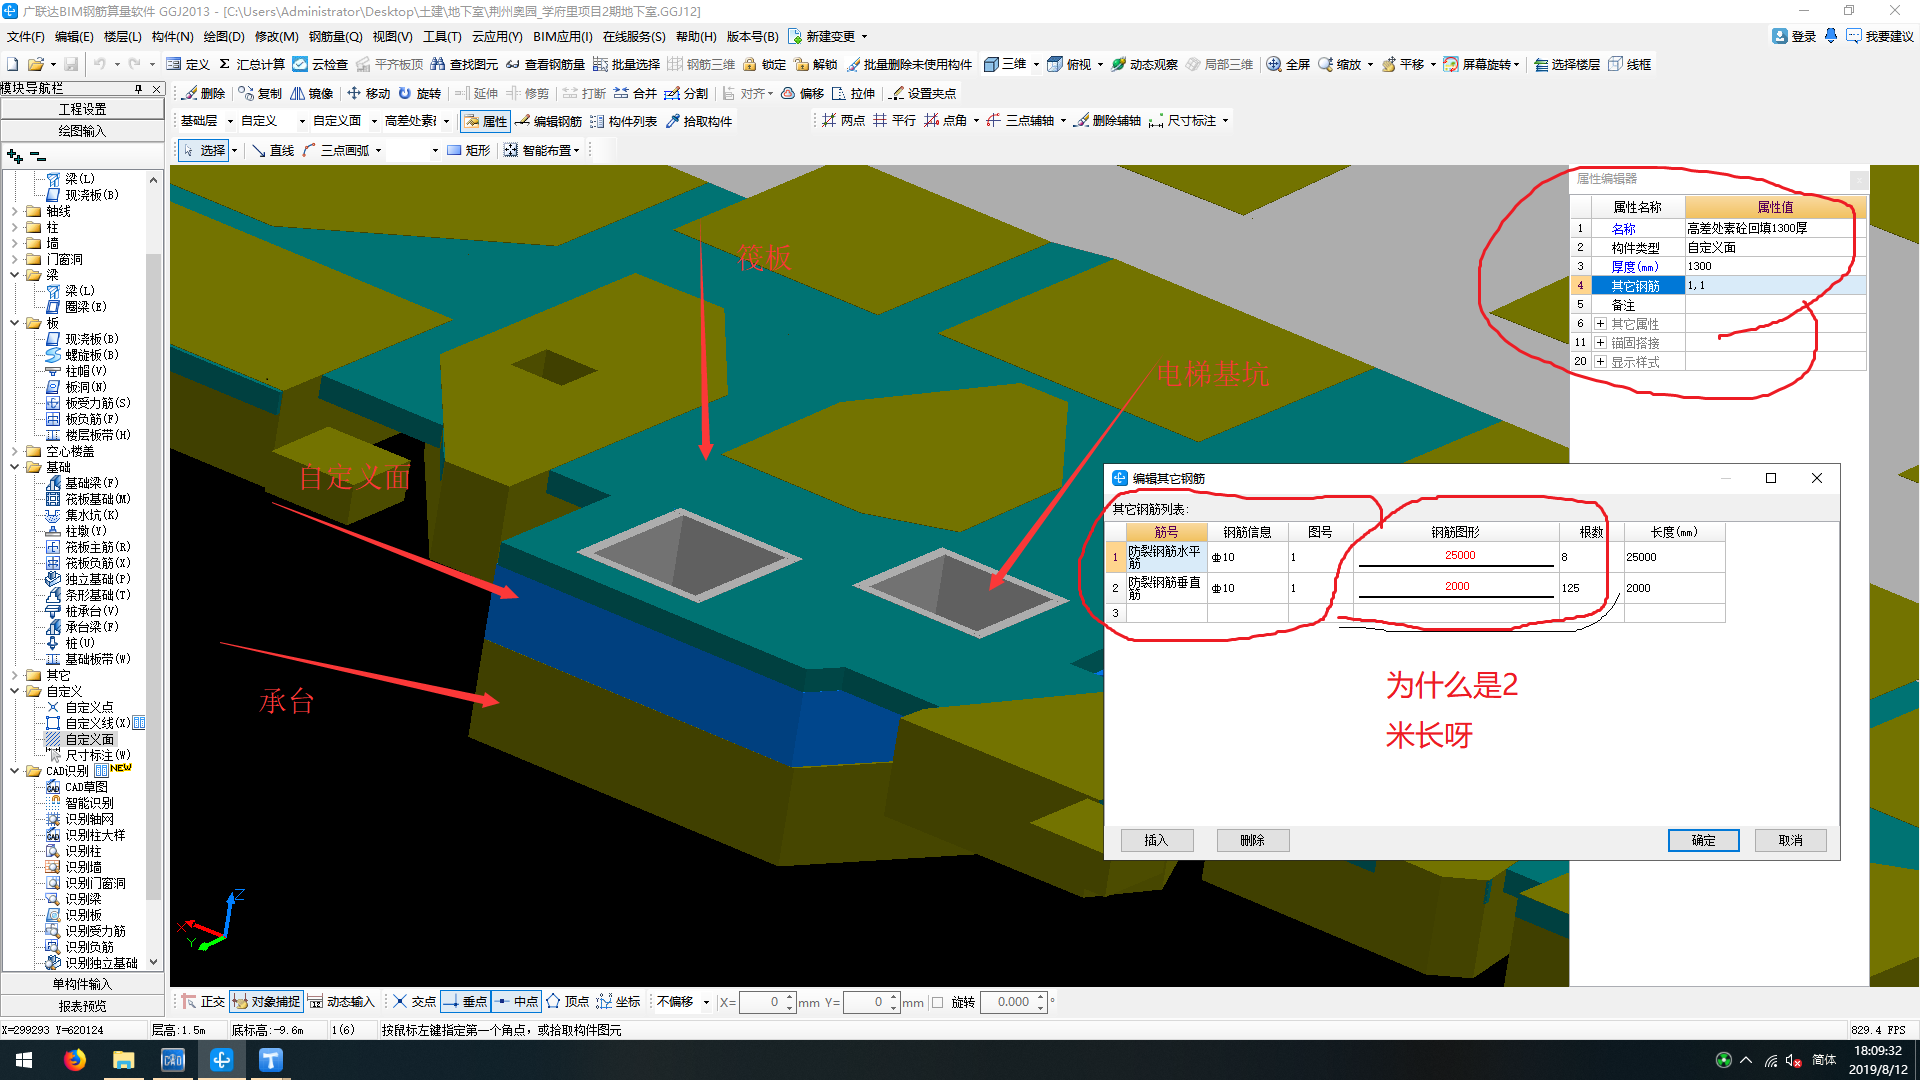Click the 删除 delete tool
The height and width of the screenshot is (1080, 1920).
(x=204, y=93)
